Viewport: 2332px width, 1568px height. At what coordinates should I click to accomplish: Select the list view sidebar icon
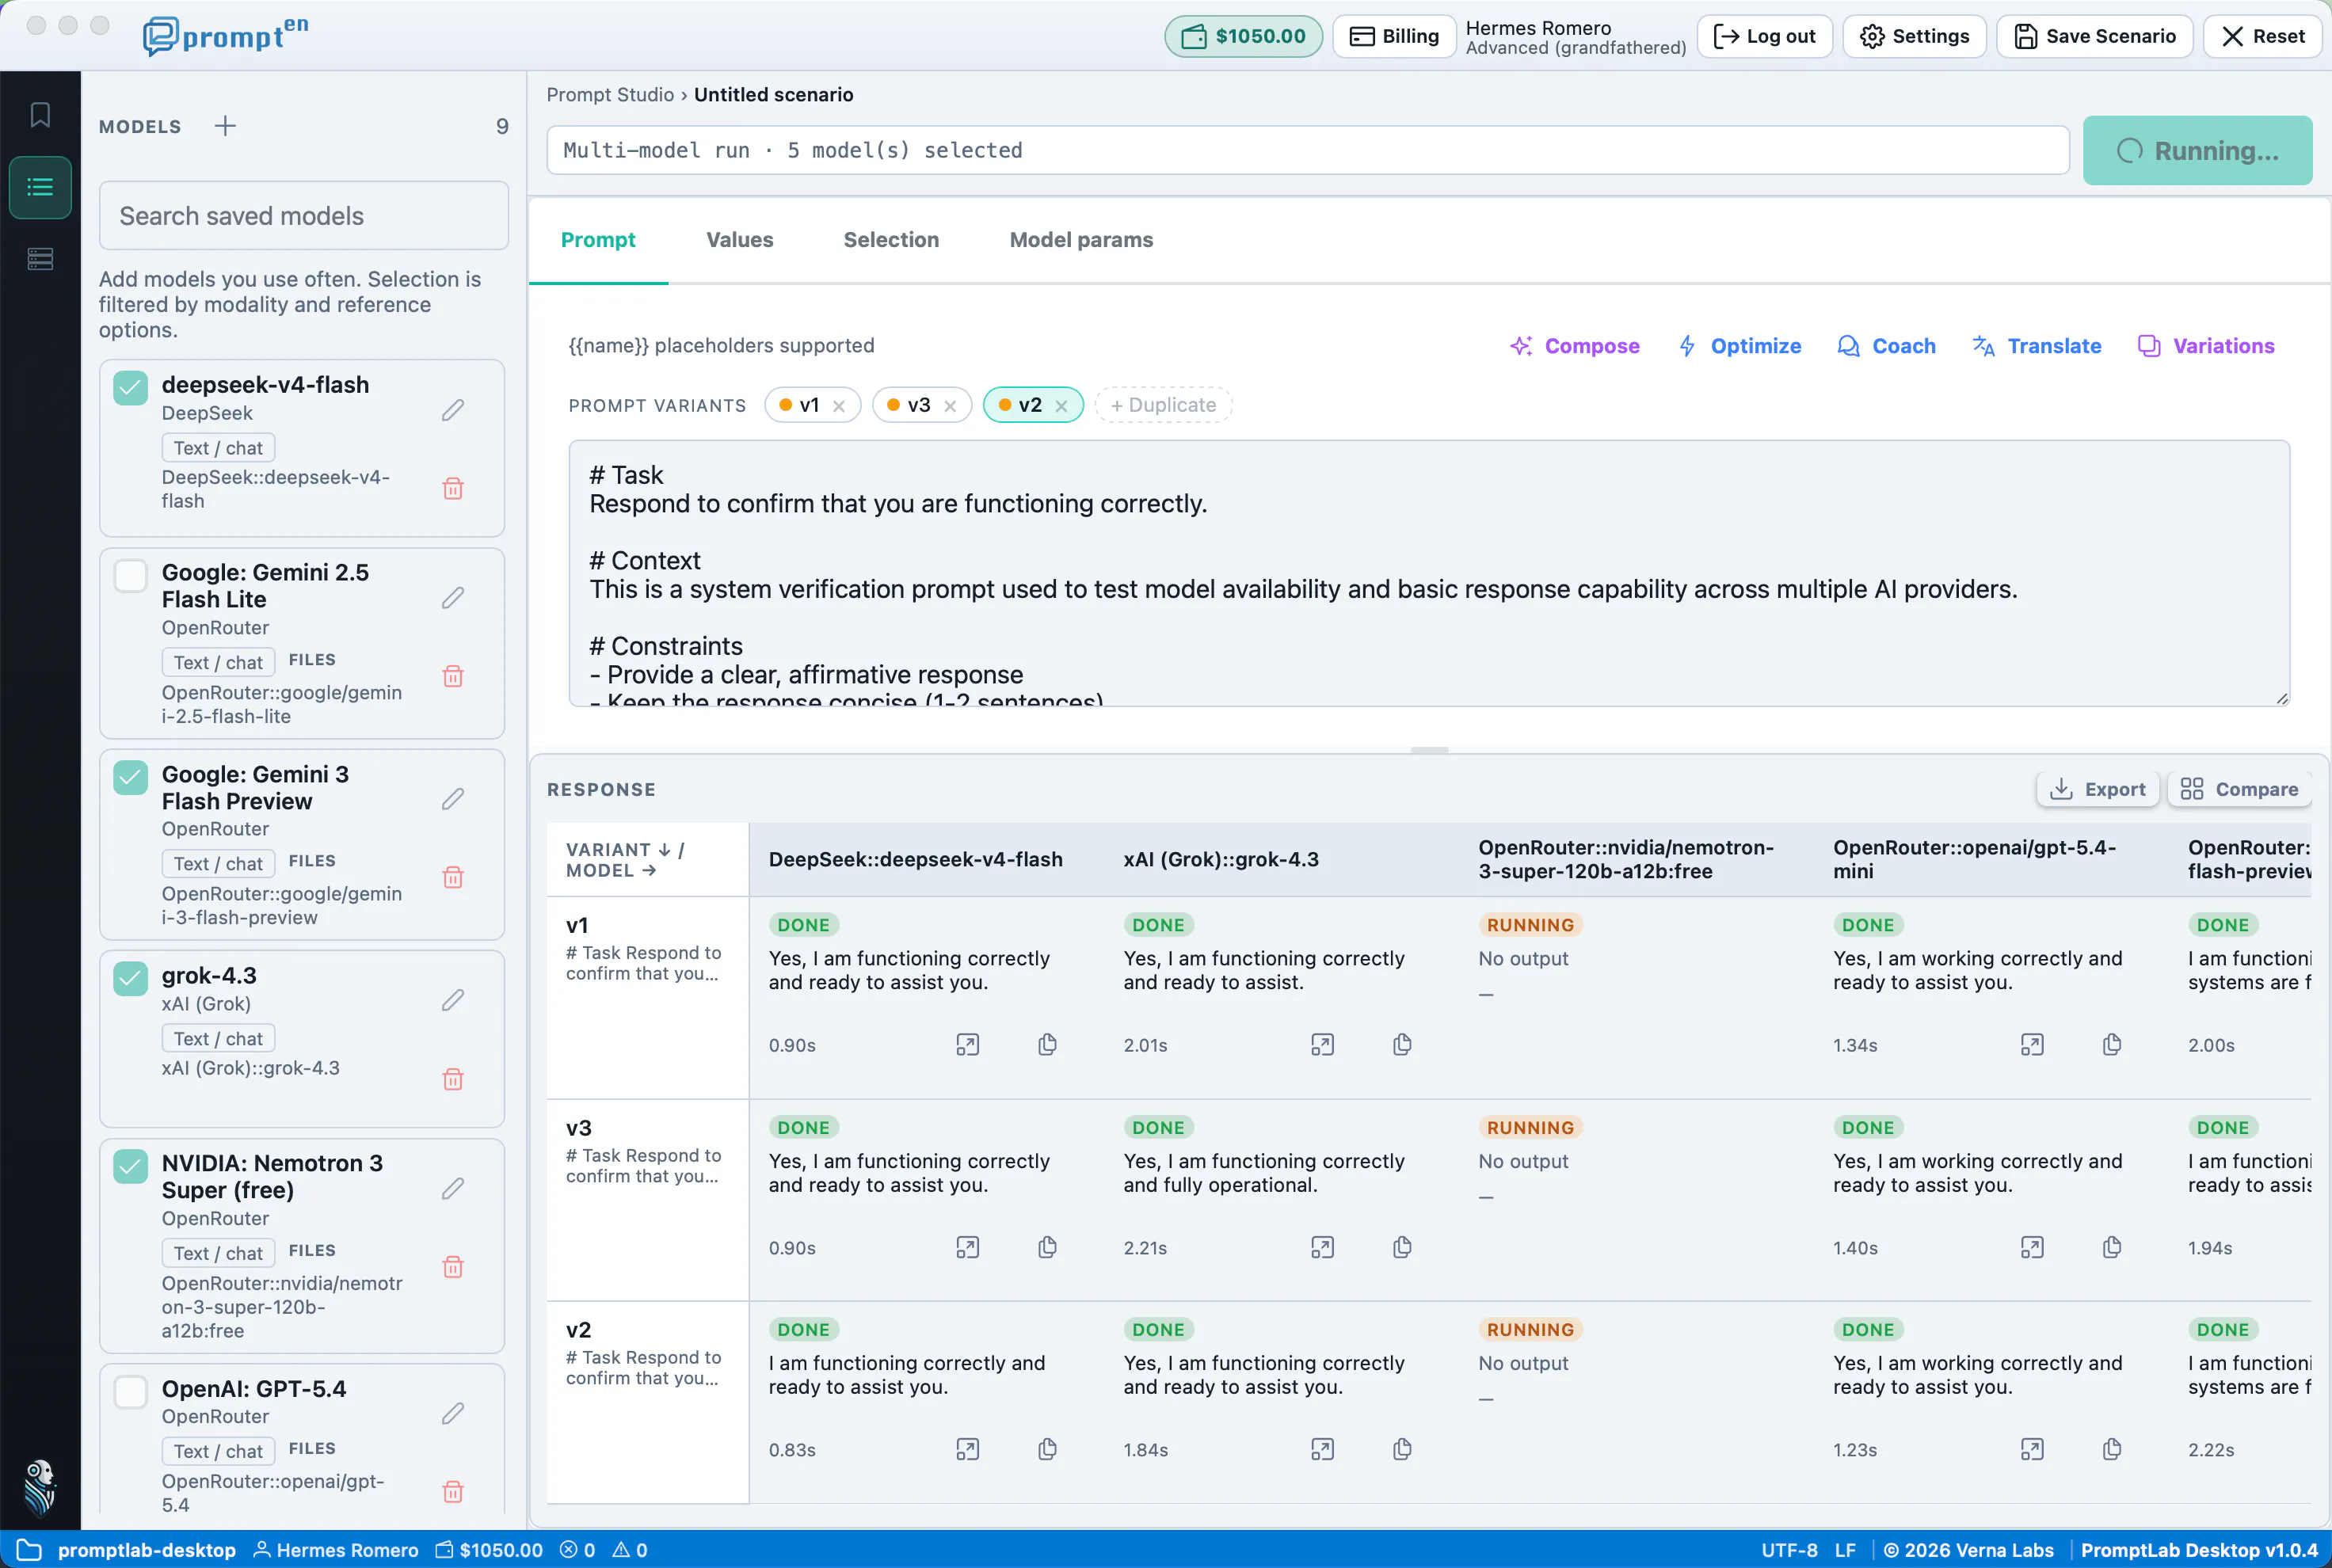pyautogui.click(x=40, y=187)
